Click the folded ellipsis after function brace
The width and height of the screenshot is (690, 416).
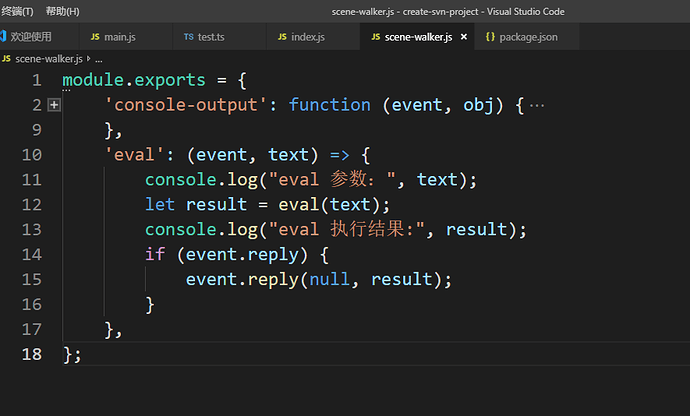537,106
